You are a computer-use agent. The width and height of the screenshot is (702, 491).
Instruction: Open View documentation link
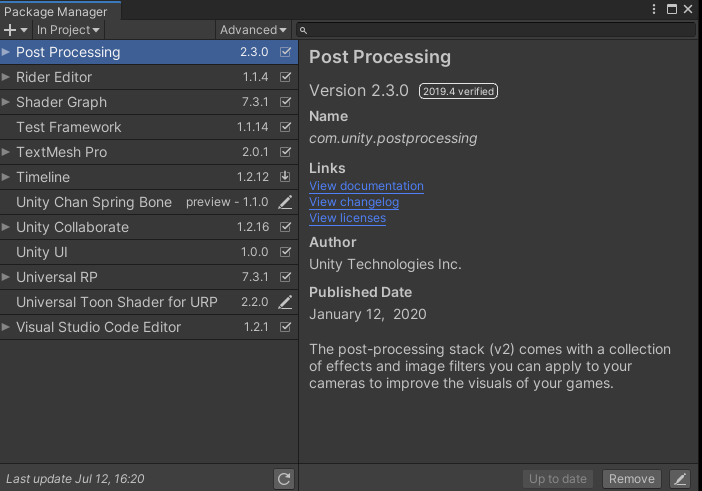[x=366, y=186]
